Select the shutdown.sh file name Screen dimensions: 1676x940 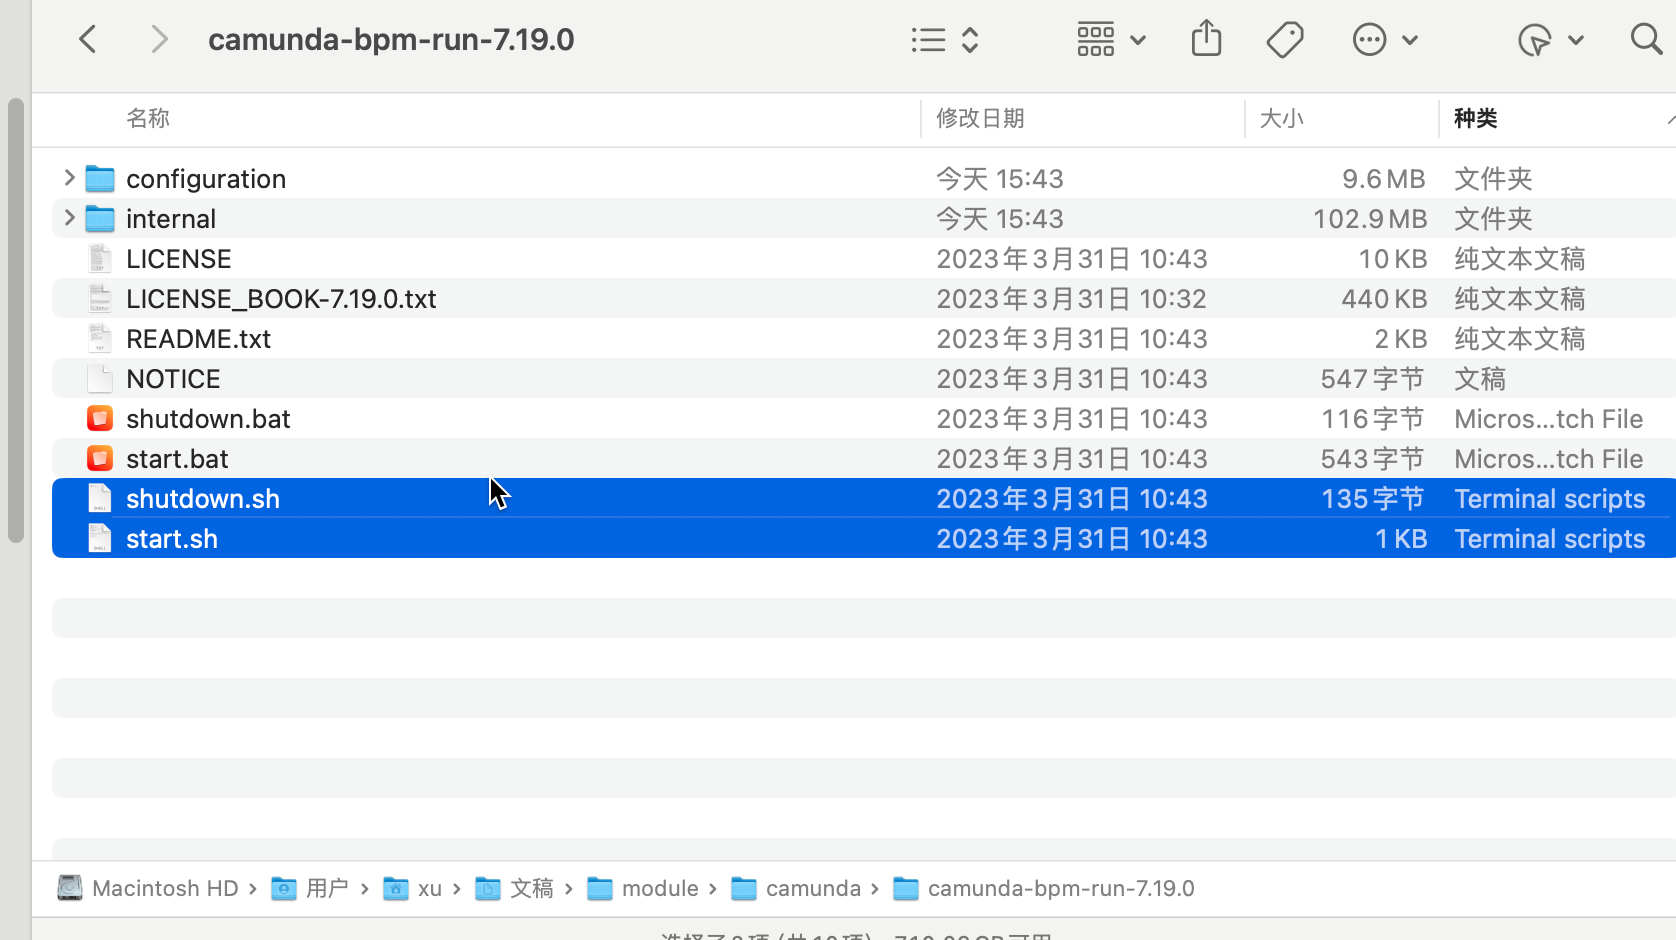pos(203,499)
